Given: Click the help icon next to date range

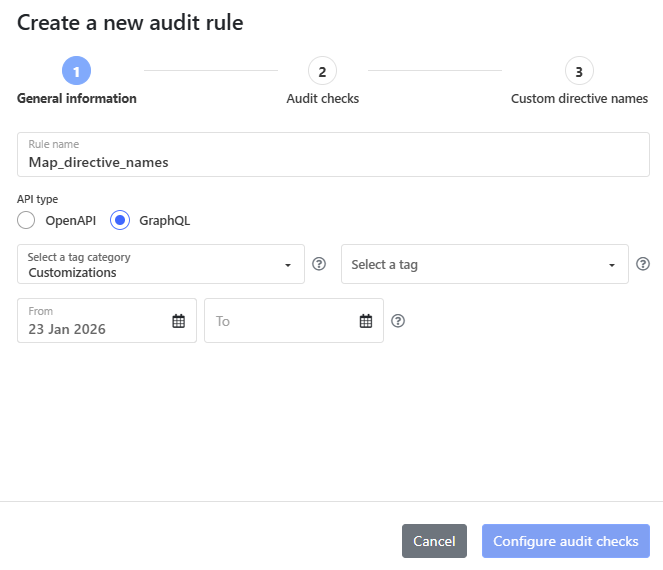Looking at the screenshot, I should tap(398, 321).
